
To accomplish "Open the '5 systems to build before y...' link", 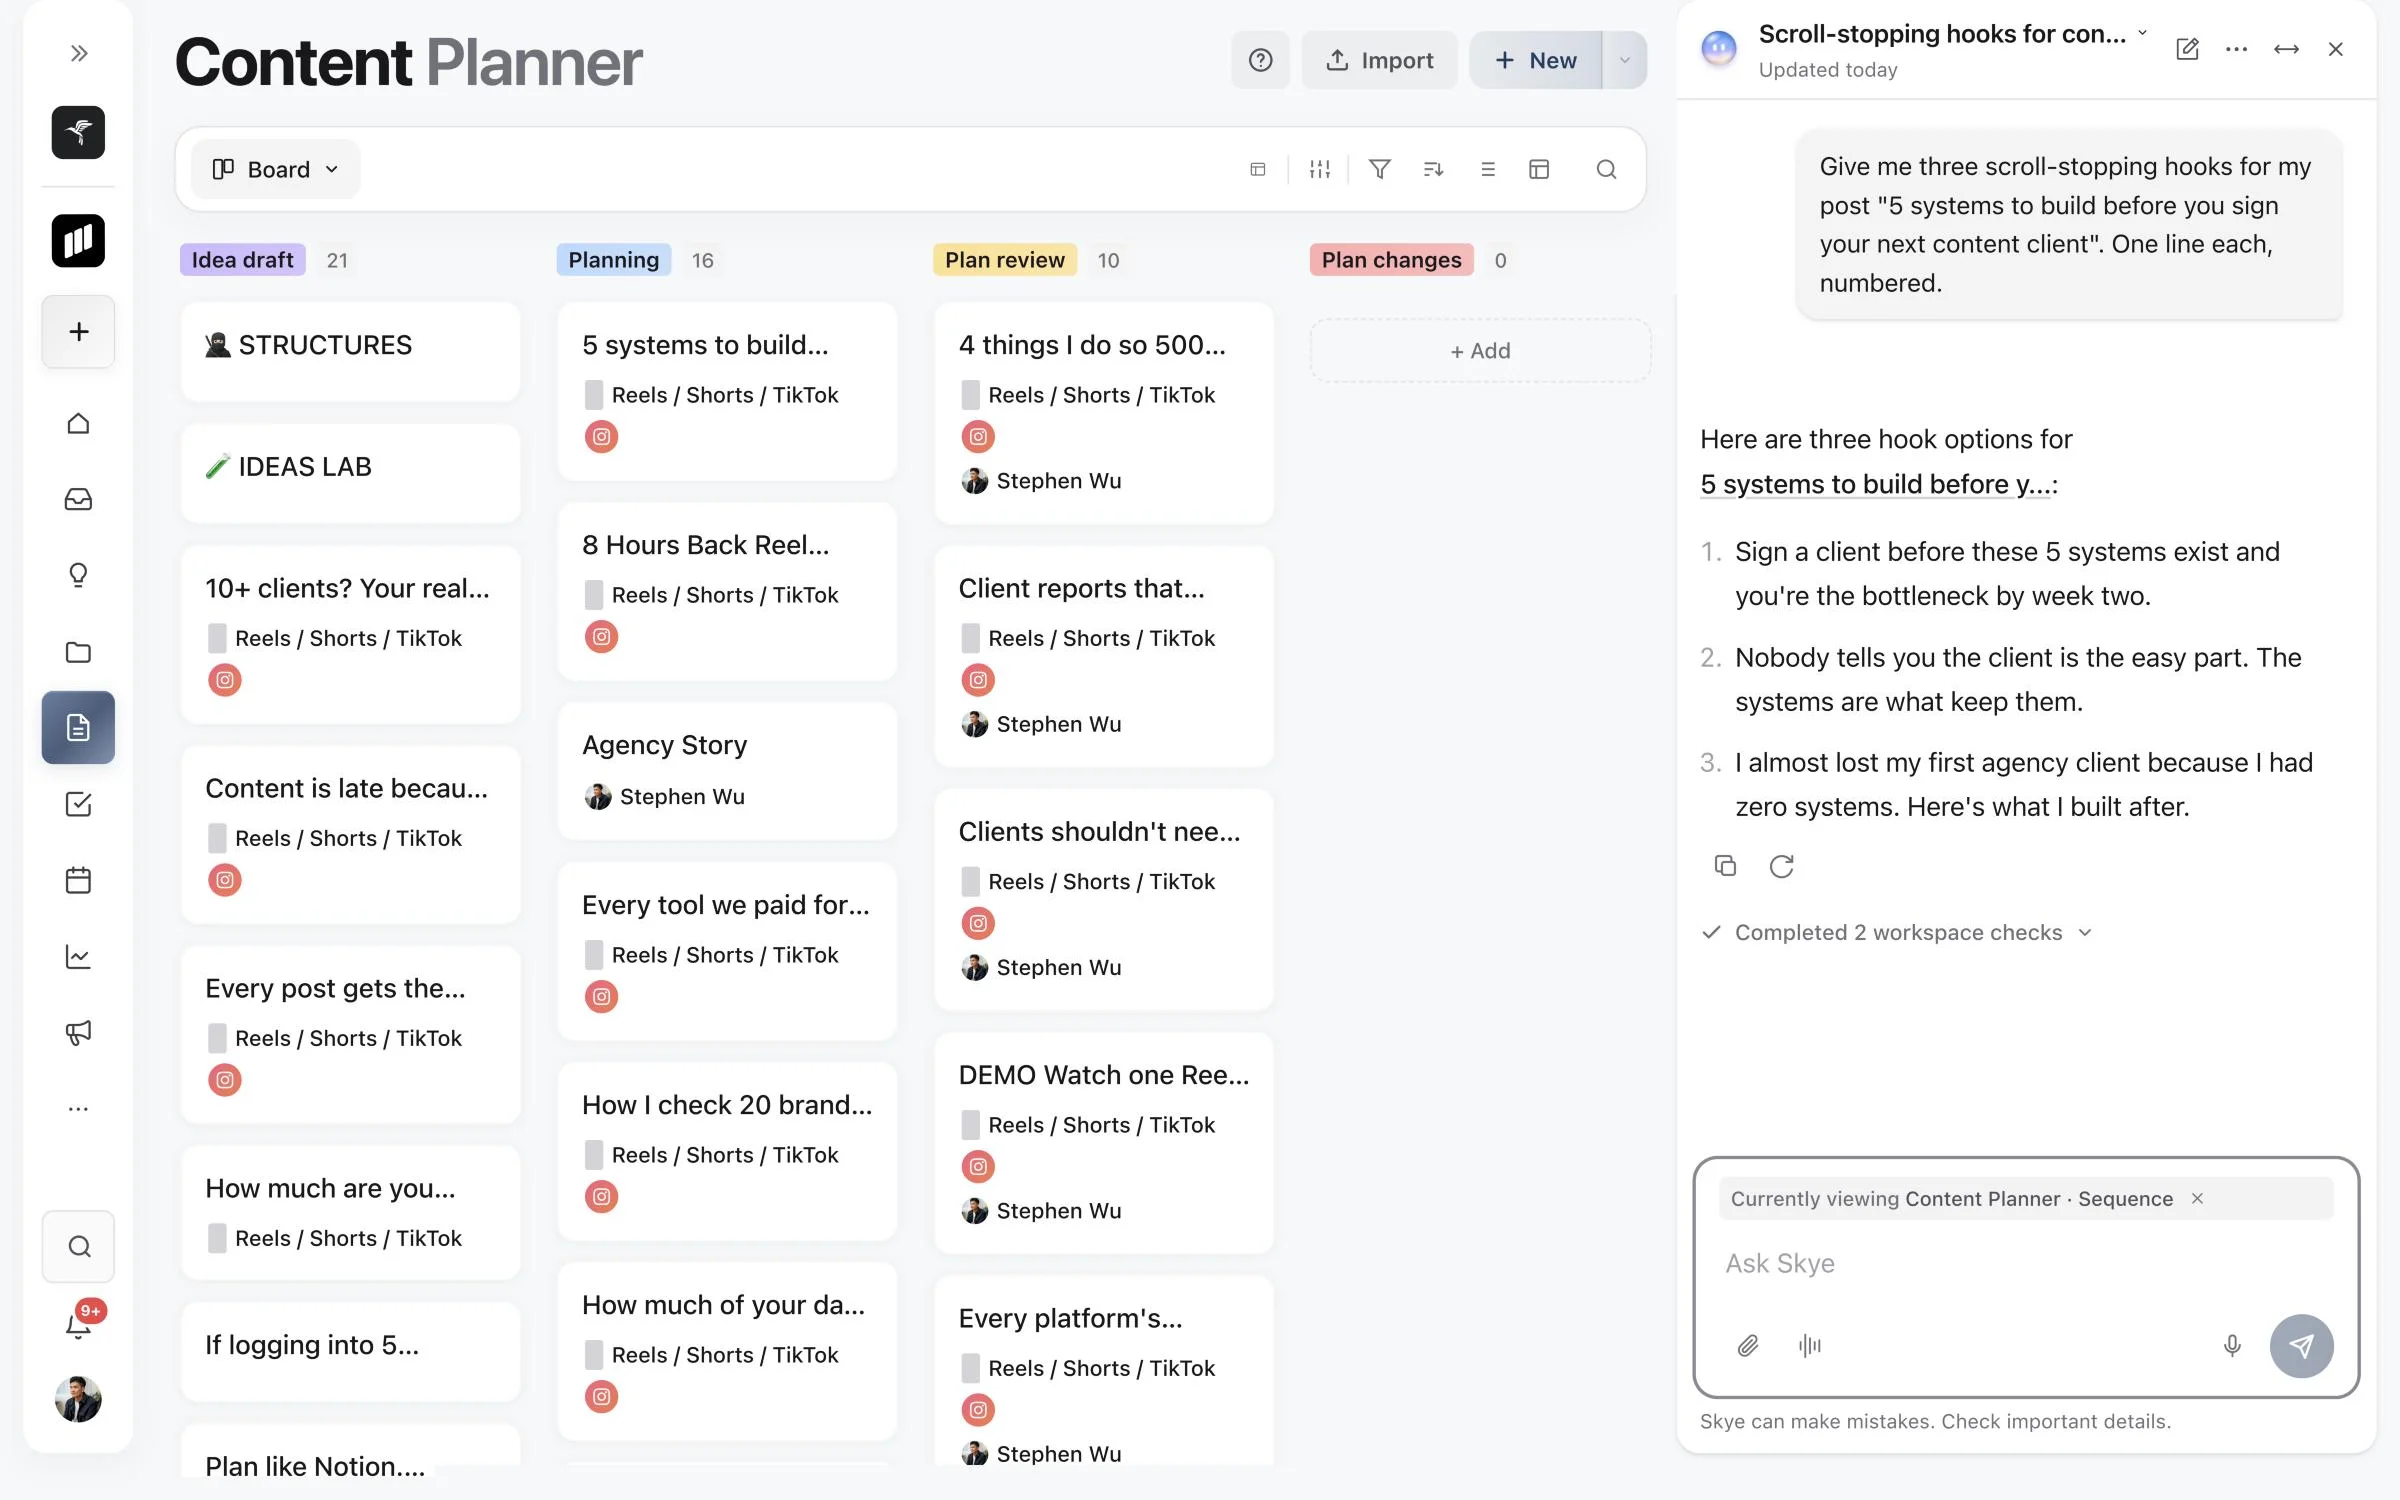I will 1876,484.
